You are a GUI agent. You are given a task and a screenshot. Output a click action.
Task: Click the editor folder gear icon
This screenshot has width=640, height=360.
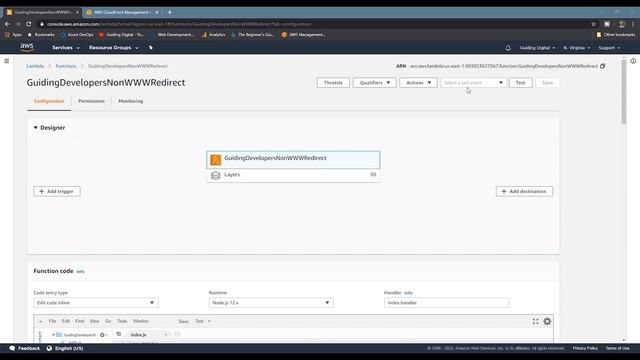point(102,335)
